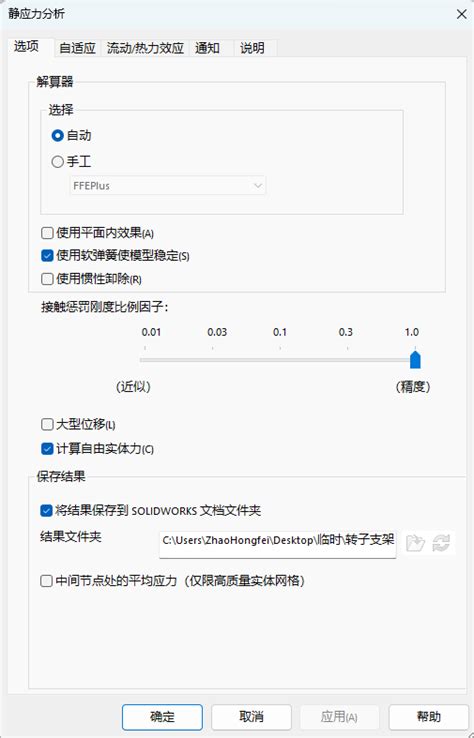Select the 手工 solver radio button
The width and height of the screenshot is (474, 738).
pyautogui.click(x=57, y=162)
